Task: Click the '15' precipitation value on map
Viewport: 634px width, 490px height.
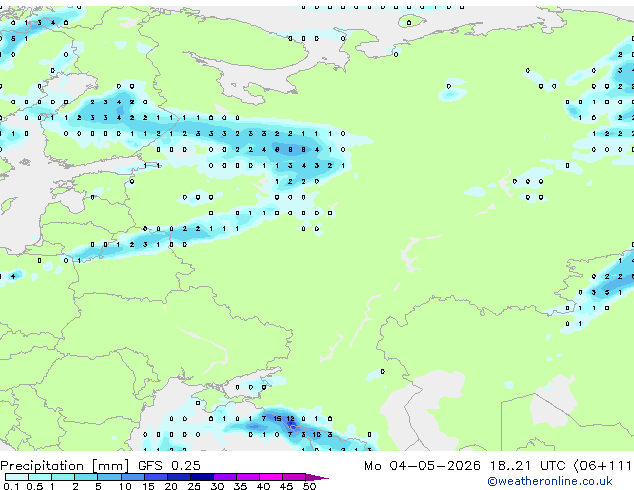Action: (x=277, y=419)
